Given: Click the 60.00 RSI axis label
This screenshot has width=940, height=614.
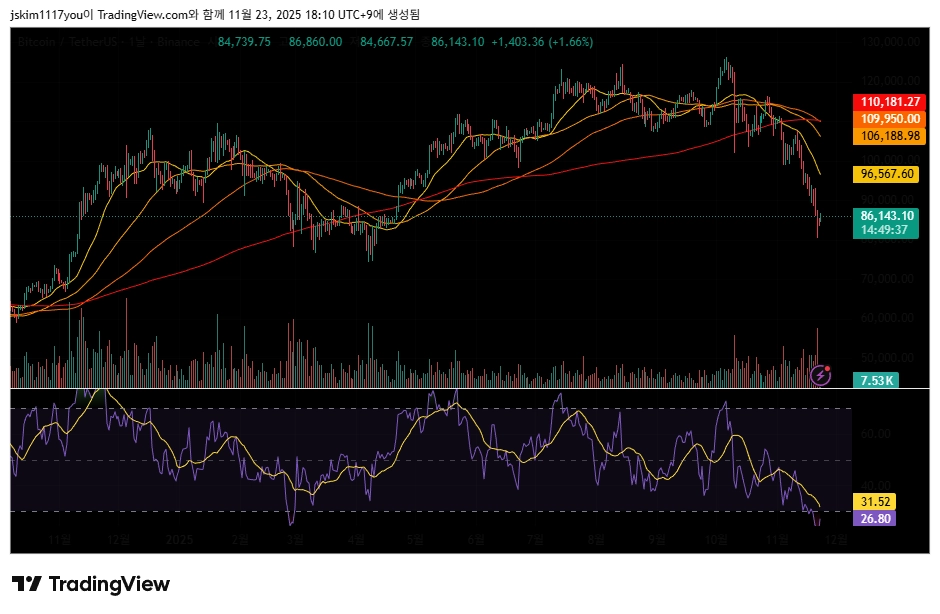Looking at the screenshot, I should 876,434.
